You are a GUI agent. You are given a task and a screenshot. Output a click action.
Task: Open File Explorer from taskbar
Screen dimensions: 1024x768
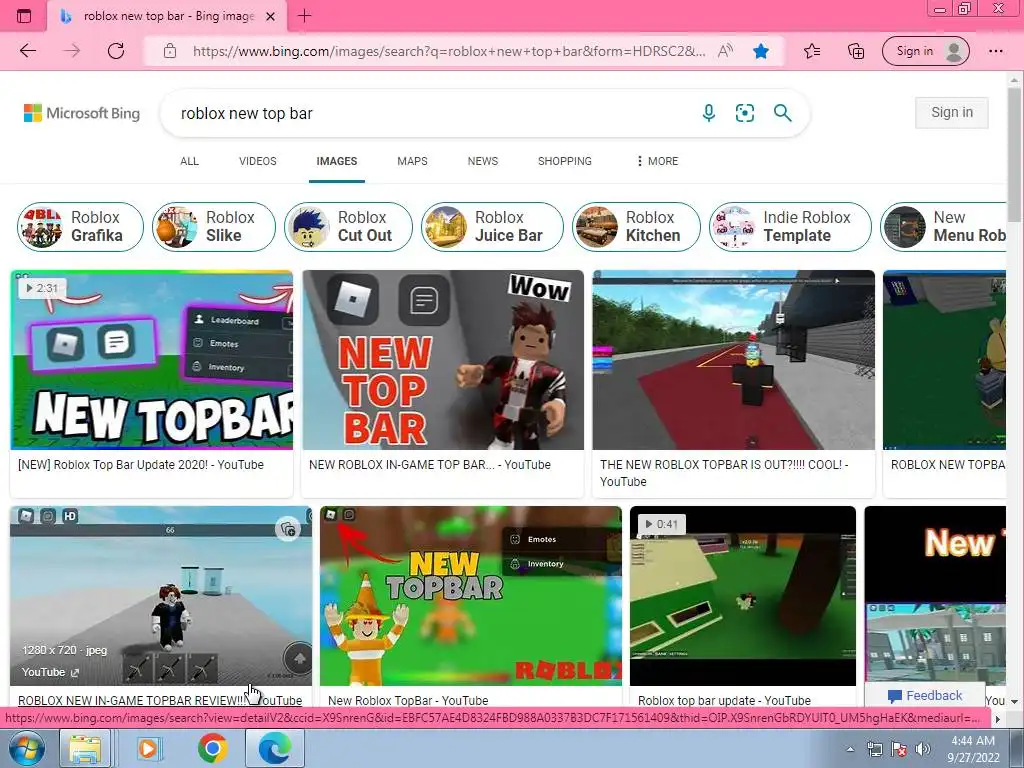tap(86, 748)
